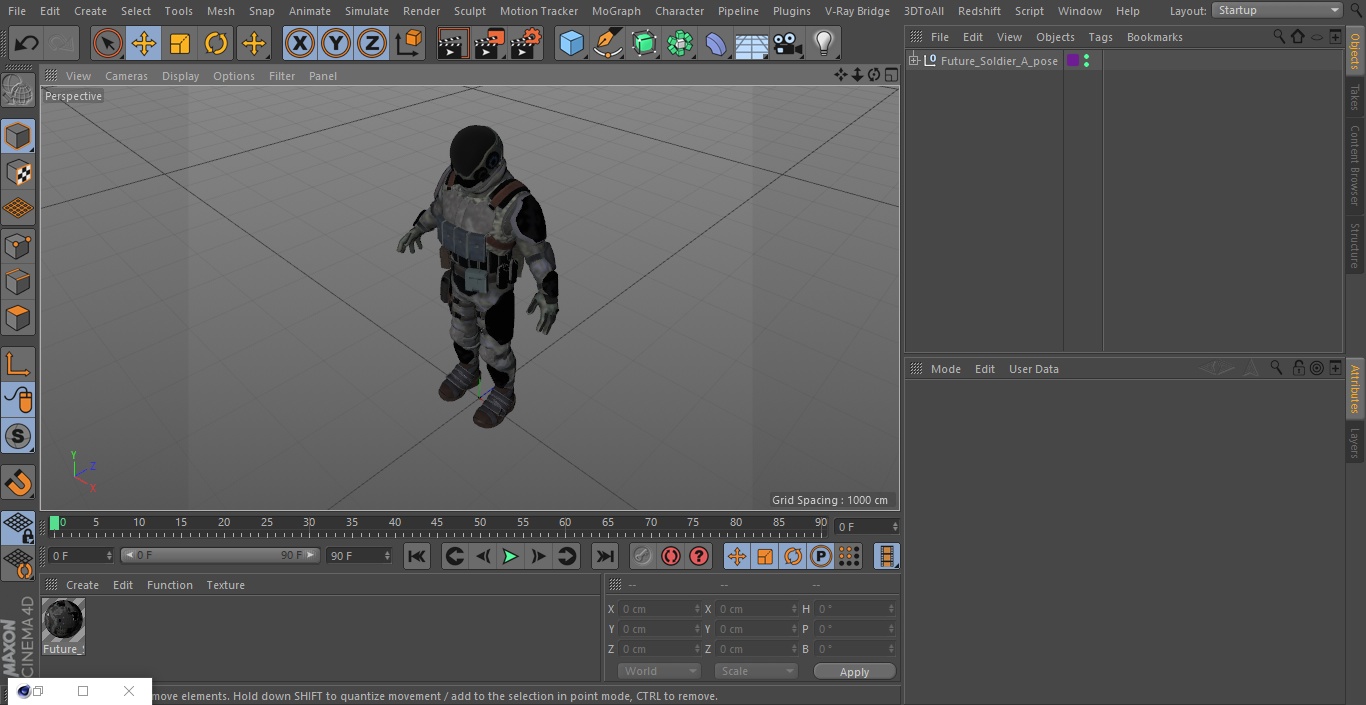The image size is (1366, 705).
Task: Select Future_Soldier_A_pose object
Action: tap(999, 61)
